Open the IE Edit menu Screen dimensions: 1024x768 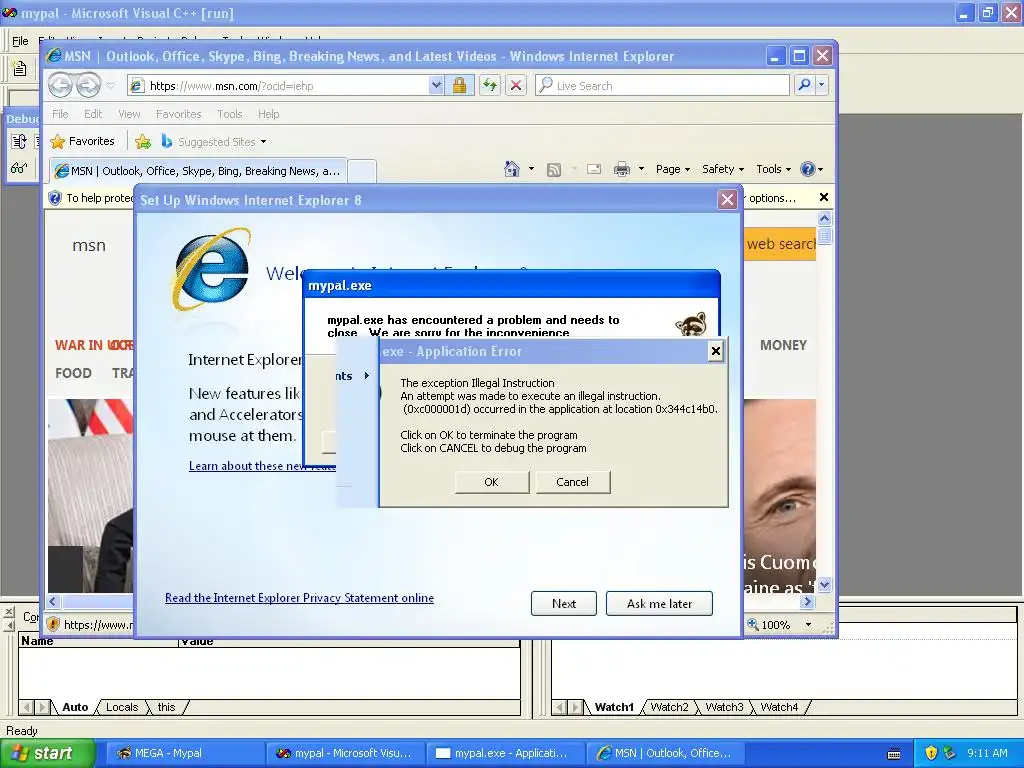(93, 114)
